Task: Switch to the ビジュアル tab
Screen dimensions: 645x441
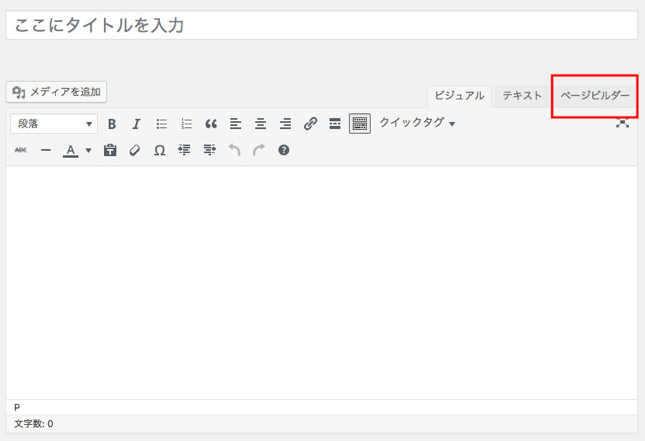Action: [459, 96]
